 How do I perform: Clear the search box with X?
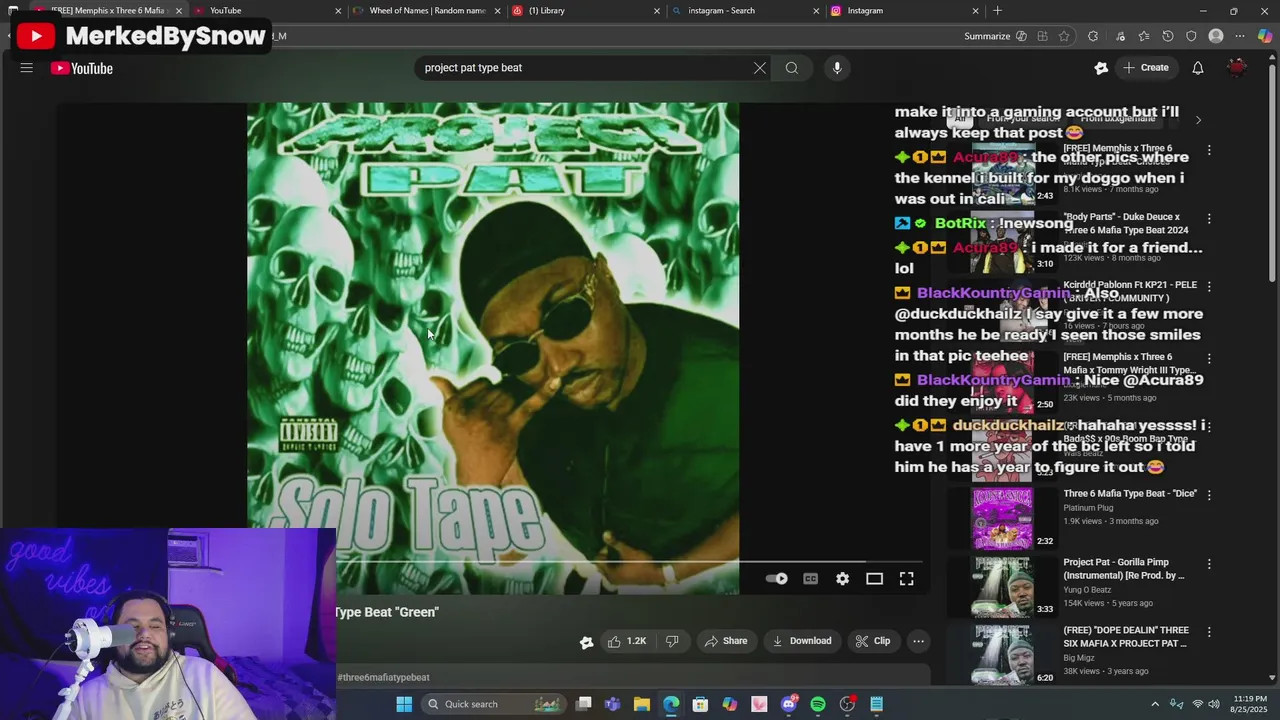(x=760, y=68)
